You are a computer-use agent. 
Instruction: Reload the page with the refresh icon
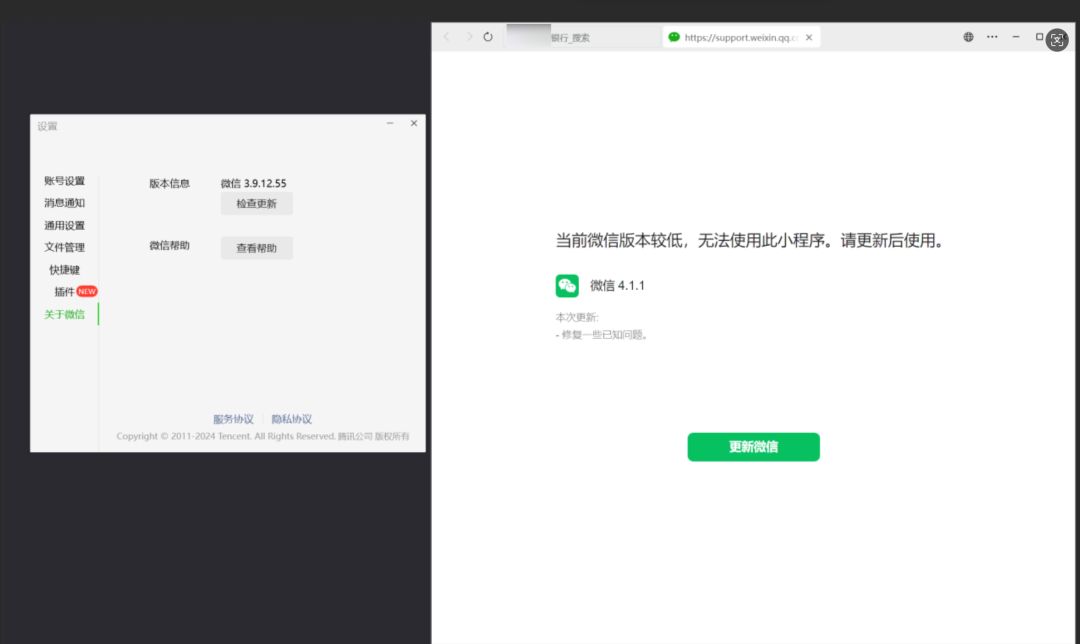[488, 37]
